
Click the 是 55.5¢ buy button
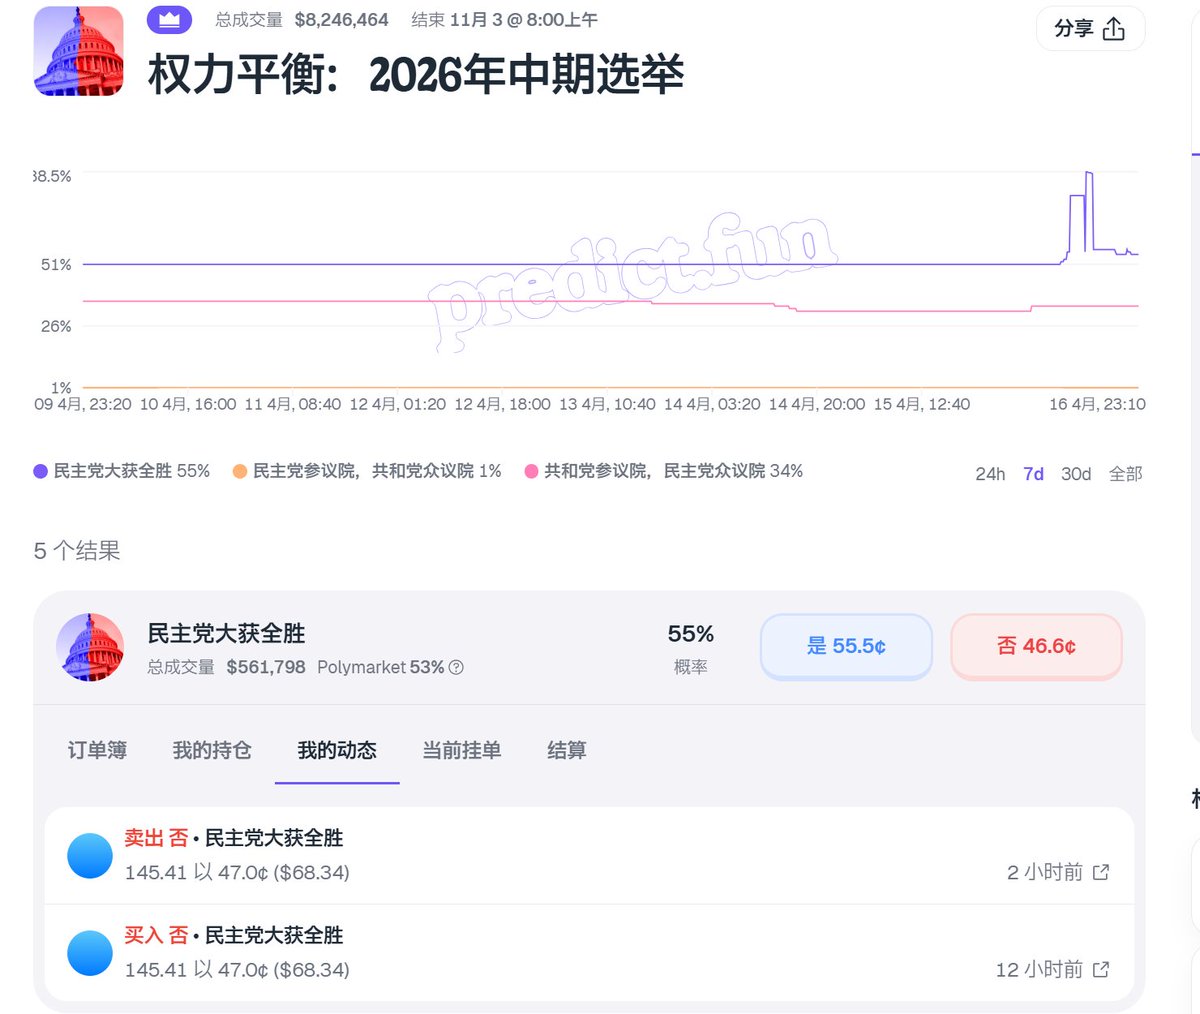pos(846,647)
